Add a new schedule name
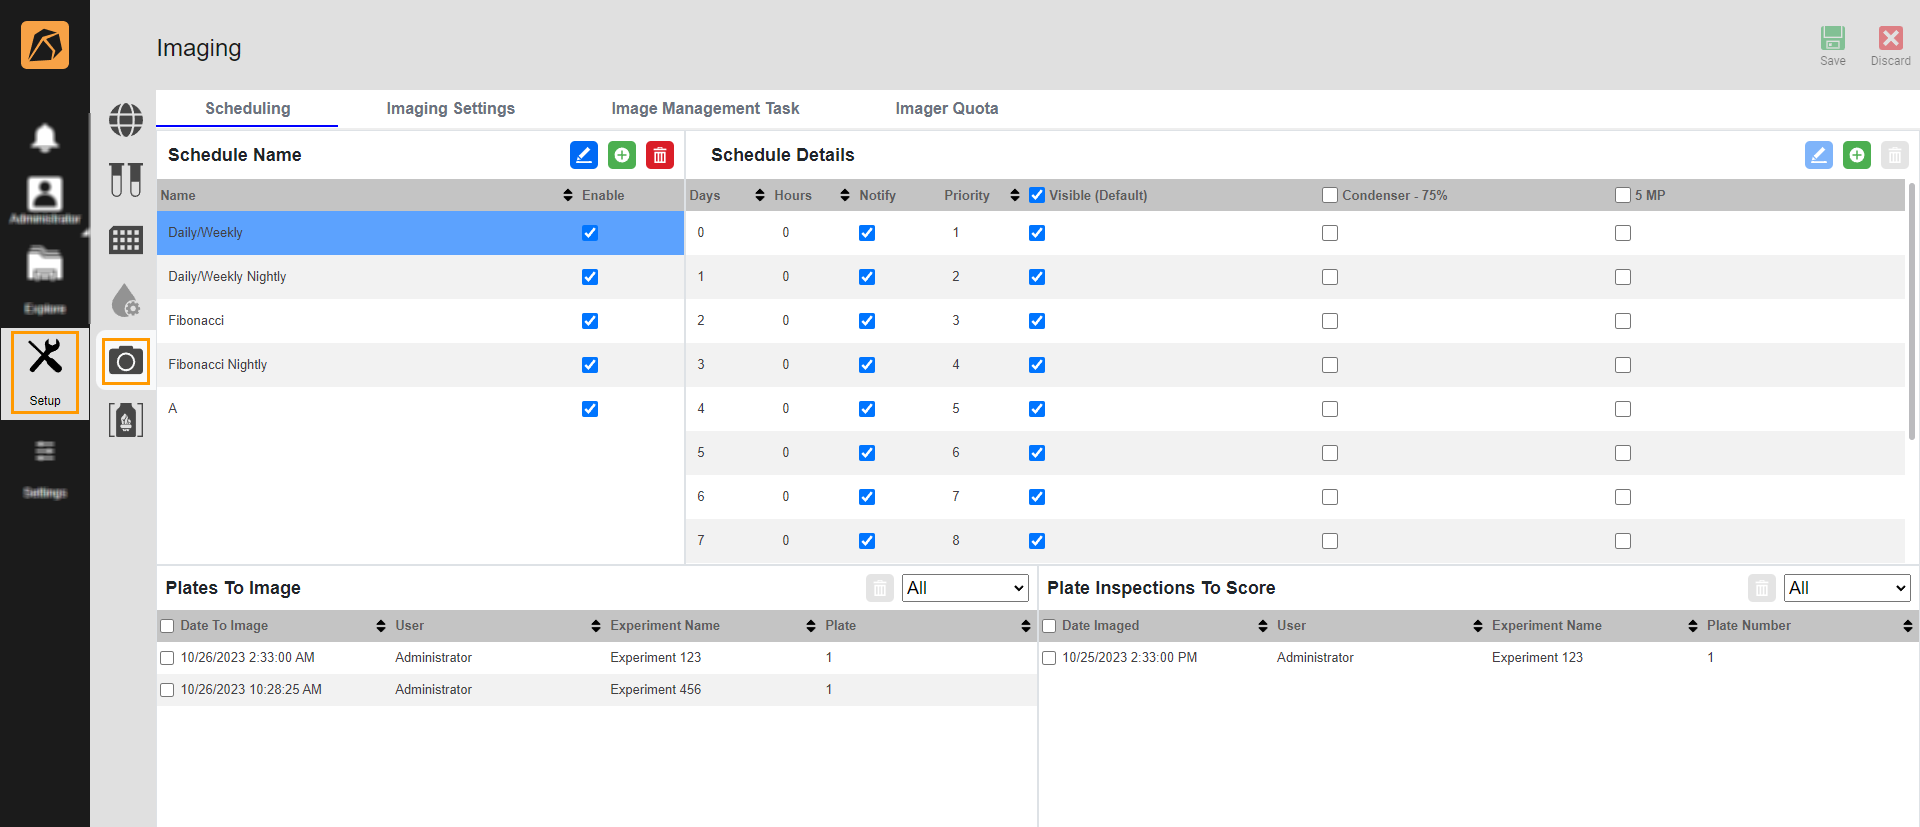 pyautogui.click(x=622, y=155)
